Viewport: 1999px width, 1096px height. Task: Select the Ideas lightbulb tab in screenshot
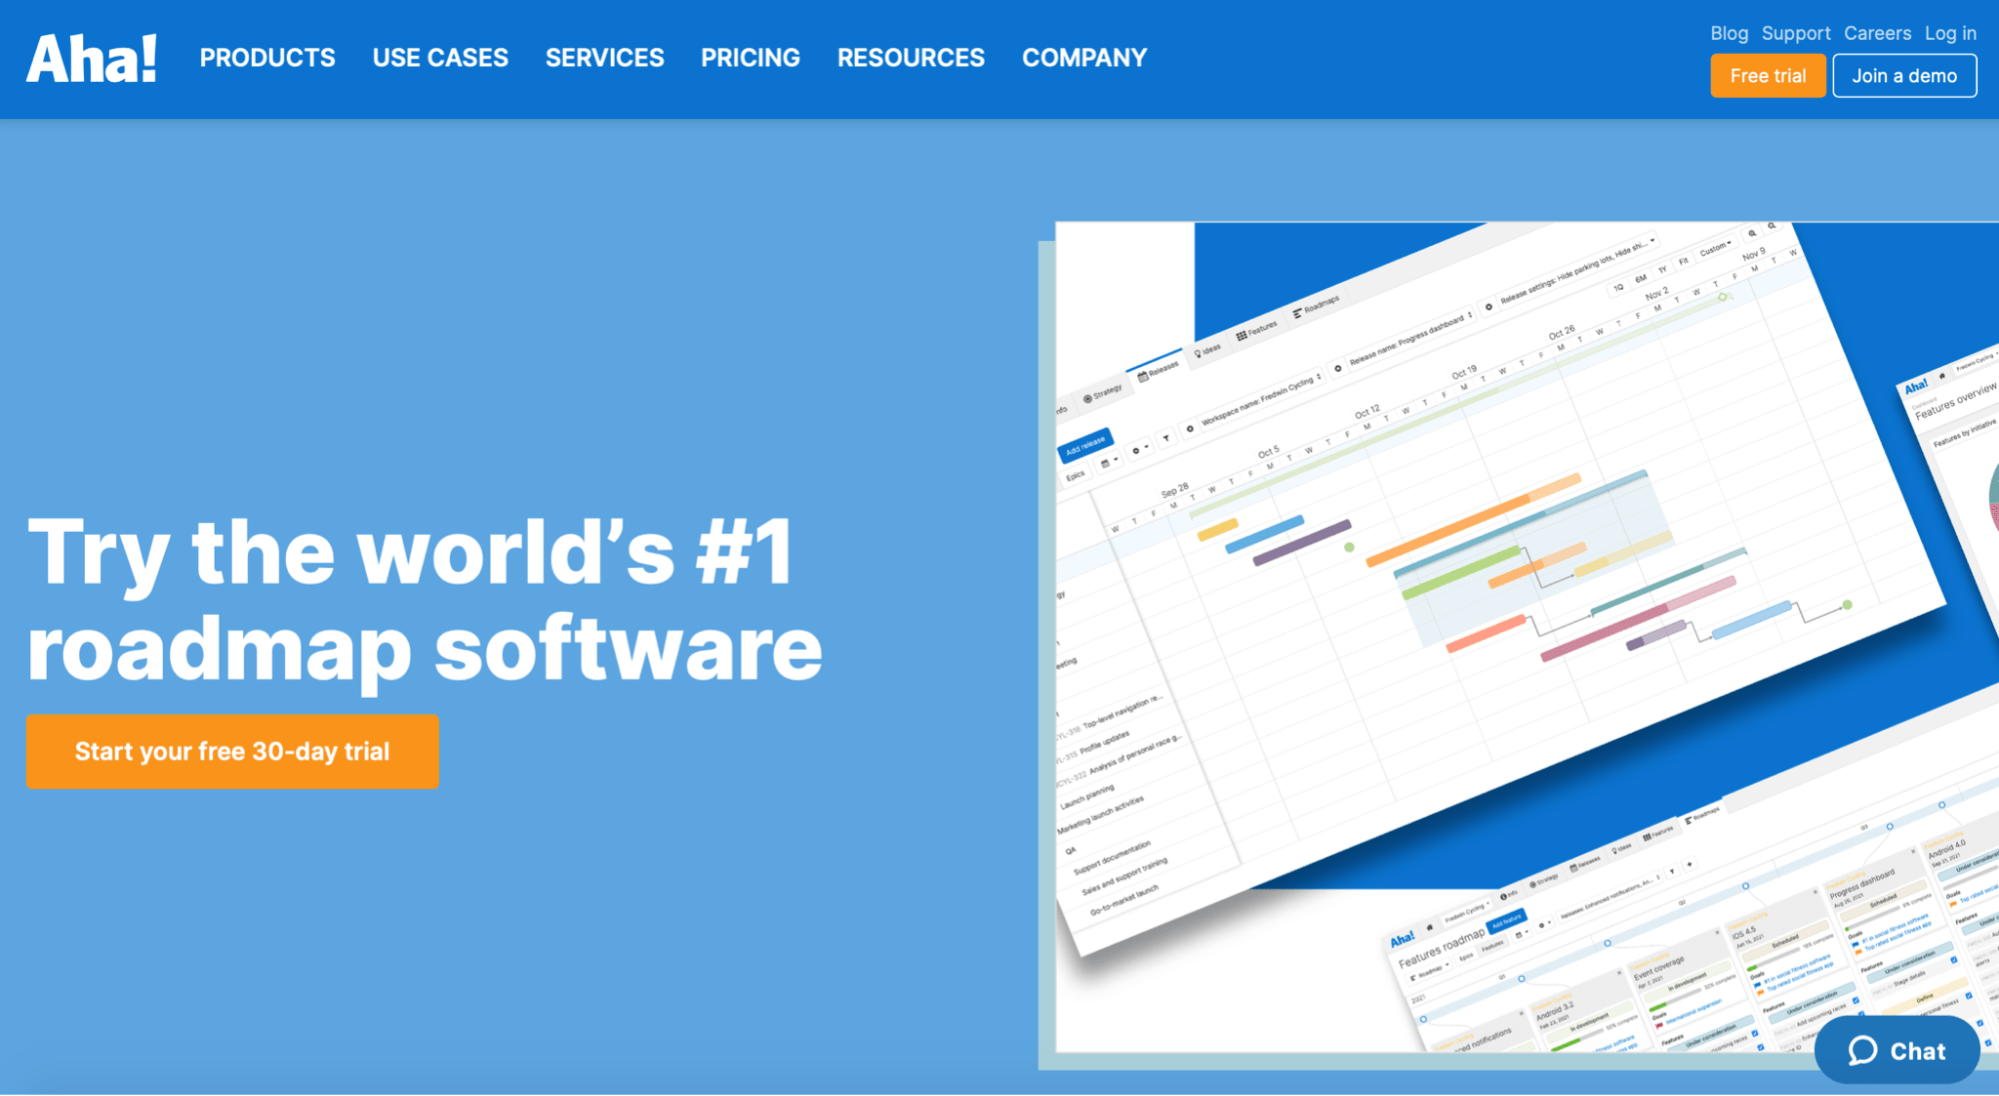tap(1207, 350)
